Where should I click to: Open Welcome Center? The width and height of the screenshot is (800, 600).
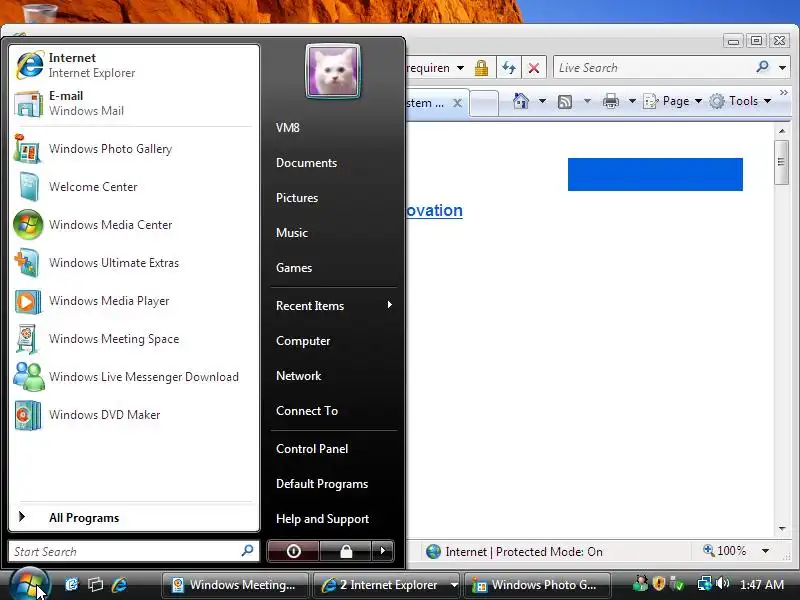coord(134,187)
